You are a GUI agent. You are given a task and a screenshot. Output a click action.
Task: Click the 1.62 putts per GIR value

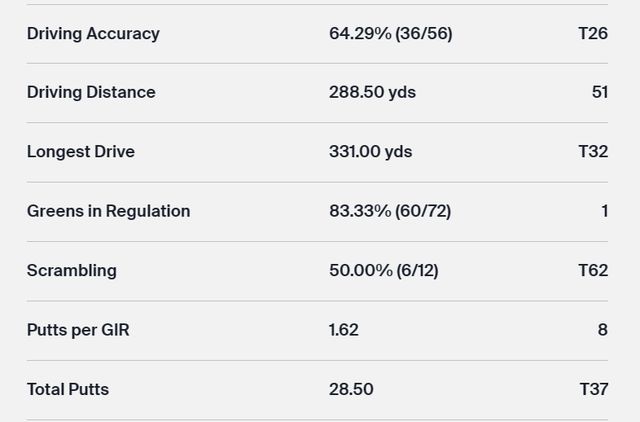pos(344,329)
